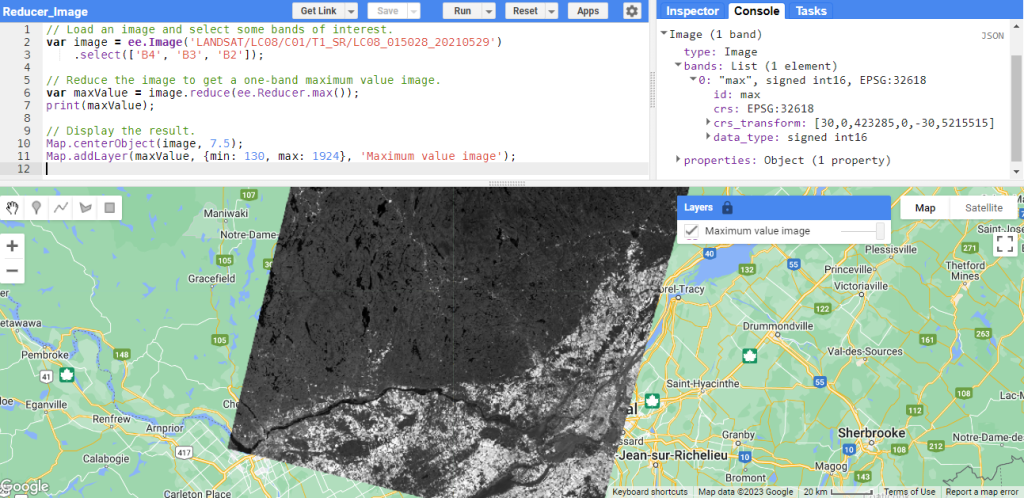The height and width of the screenshot is (498, 1024).
Task: Zoom in on the map
Action: (x=13, y=246)
